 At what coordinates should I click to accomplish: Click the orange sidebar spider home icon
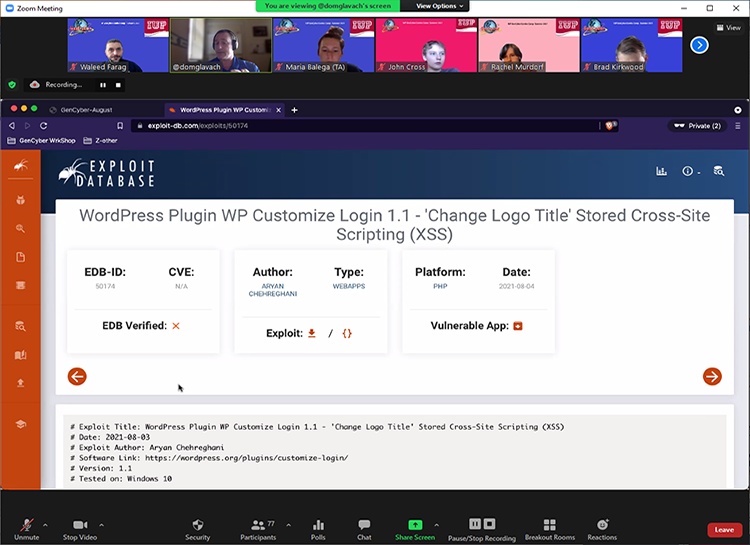21,166
